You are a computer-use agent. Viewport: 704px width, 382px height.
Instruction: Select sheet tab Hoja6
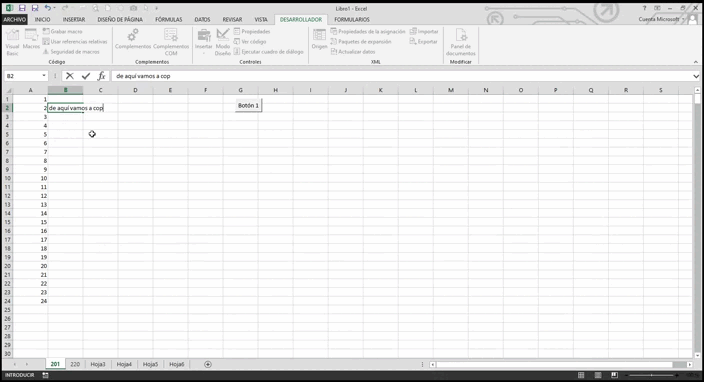point(177,364)
